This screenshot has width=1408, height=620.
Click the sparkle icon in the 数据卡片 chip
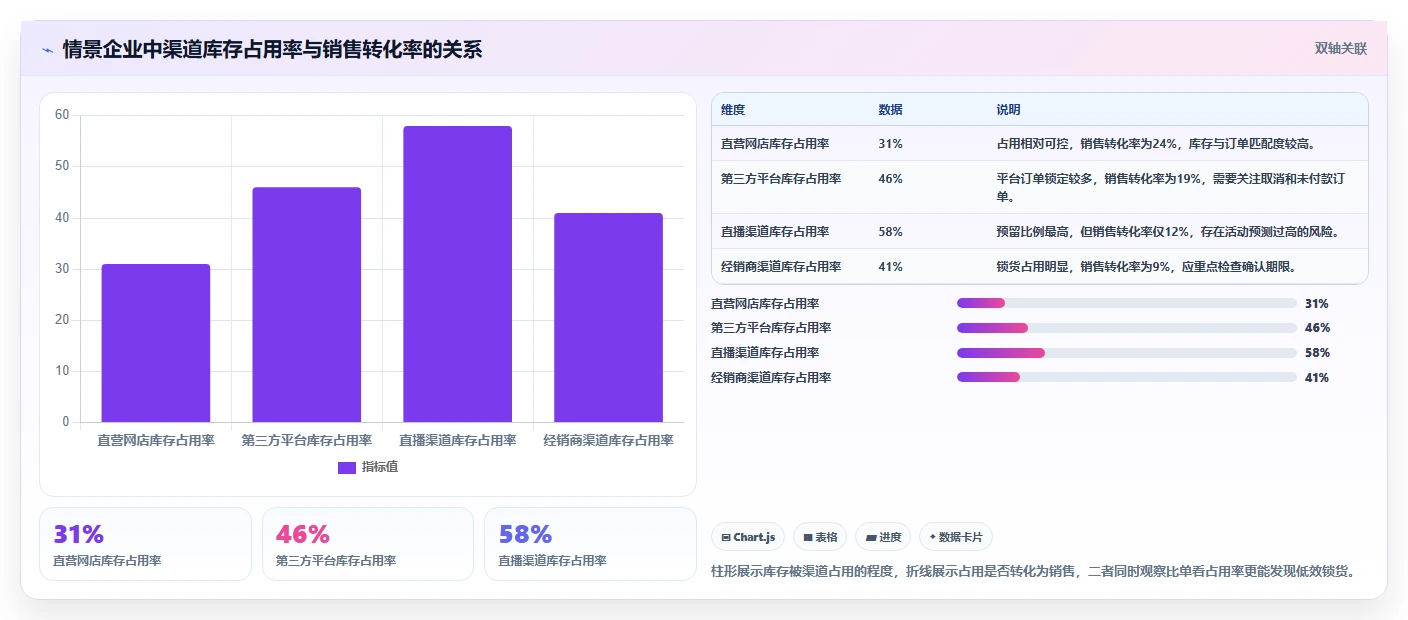point(933,537)
